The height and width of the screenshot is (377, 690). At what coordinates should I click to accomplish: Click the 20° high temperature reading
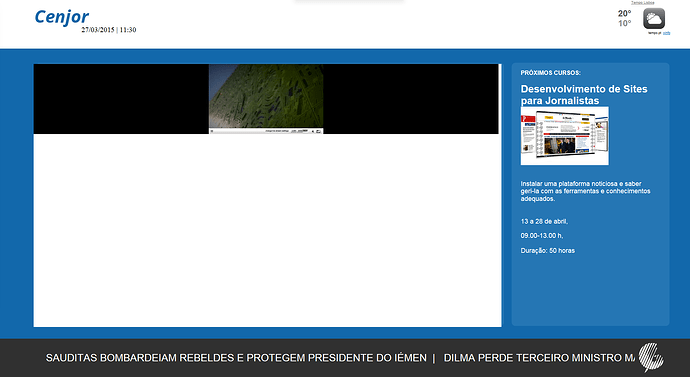(624, 13)
